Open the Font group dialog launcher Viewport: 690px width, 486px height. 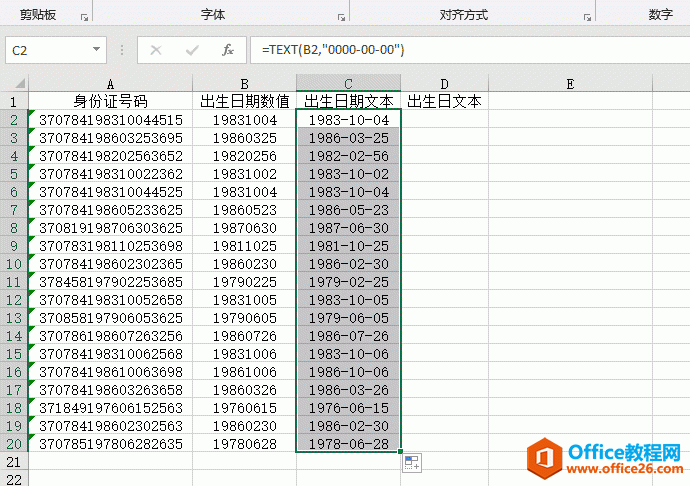click(x=341, y=17)
